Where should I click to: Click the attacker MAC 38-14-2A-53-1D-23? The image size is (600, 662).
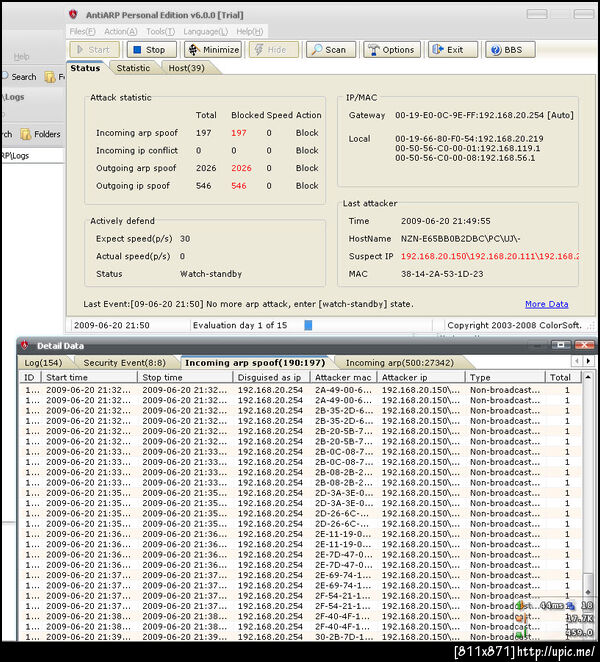442,274
